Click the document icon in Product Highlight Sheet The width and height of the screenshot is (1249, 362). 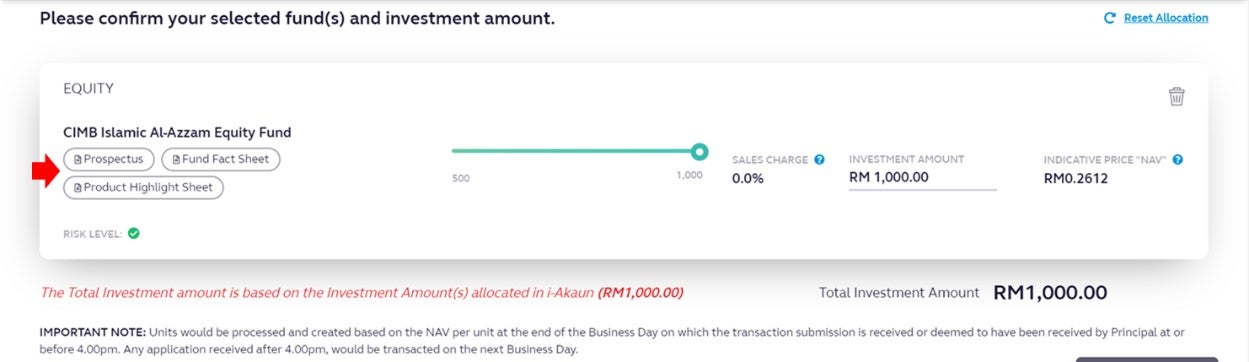point(78,187)
